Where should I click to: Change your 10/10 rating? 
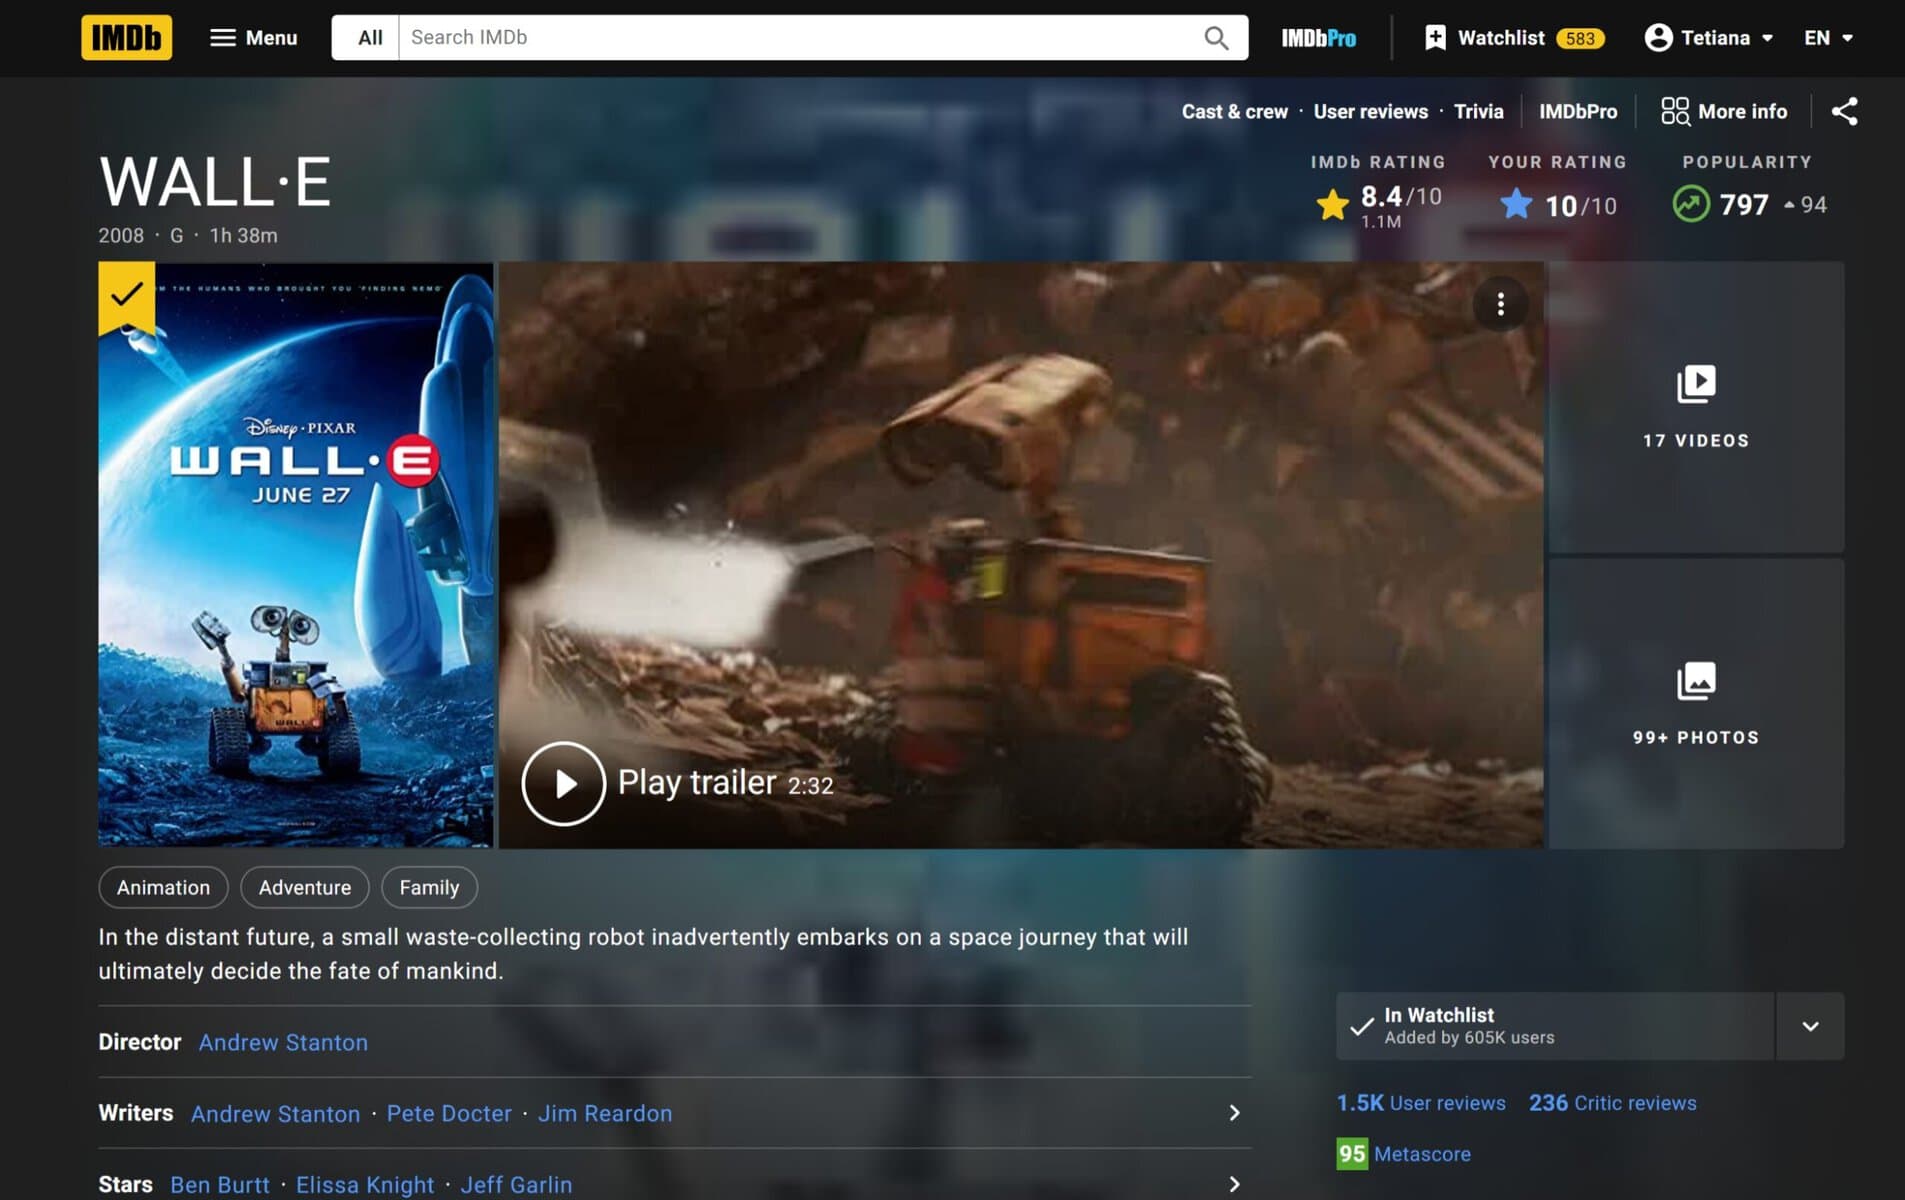click(x=1558, y=205)
